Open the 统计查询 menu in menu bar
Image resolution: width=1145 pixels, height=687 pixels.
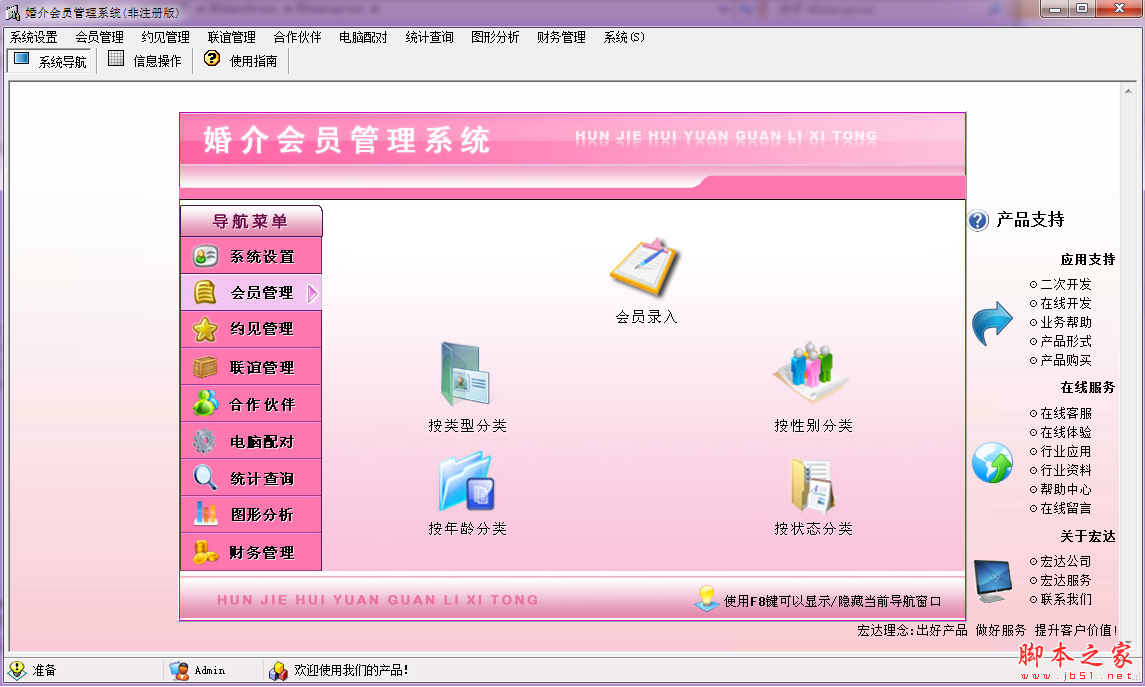(429, 37)
